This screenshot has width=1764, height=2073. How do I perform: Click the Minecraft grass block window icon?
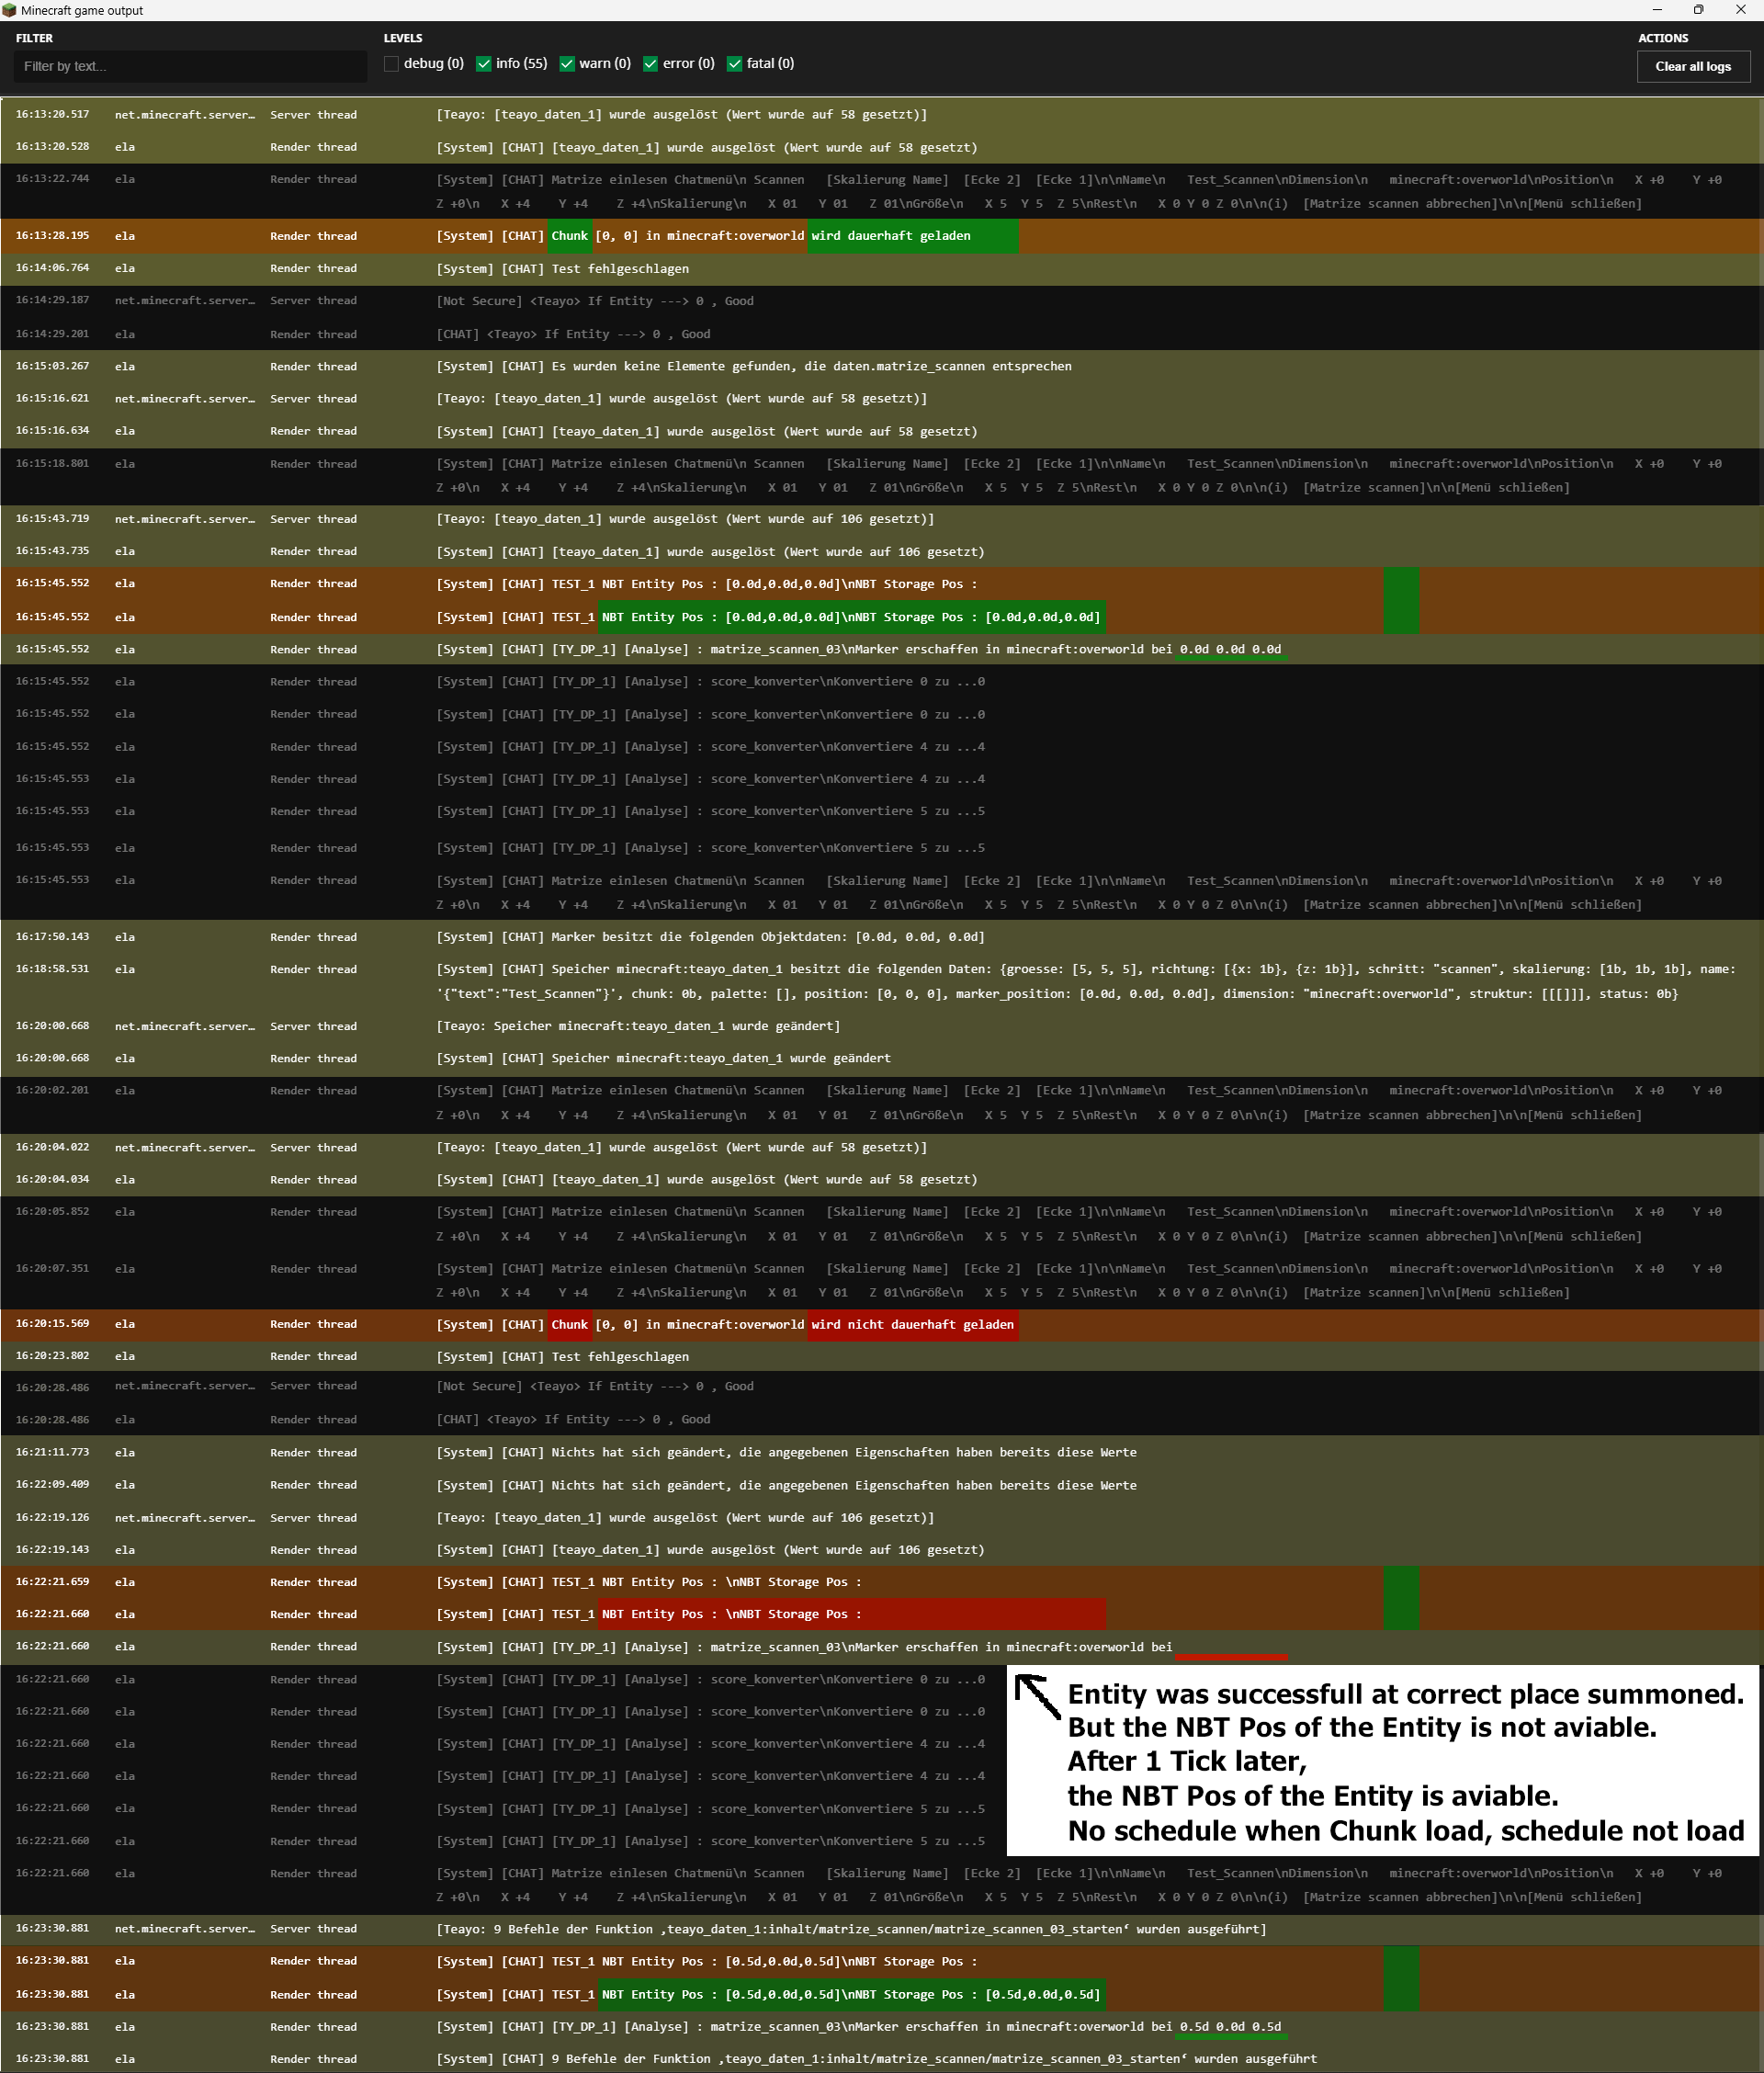tap(9, 10)
